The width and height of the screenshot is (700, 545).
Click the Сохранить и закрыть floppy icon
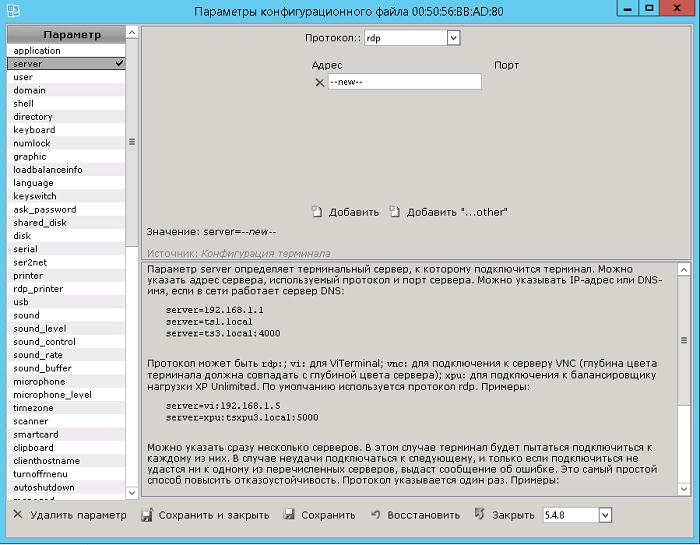click(x=147, y=515)
